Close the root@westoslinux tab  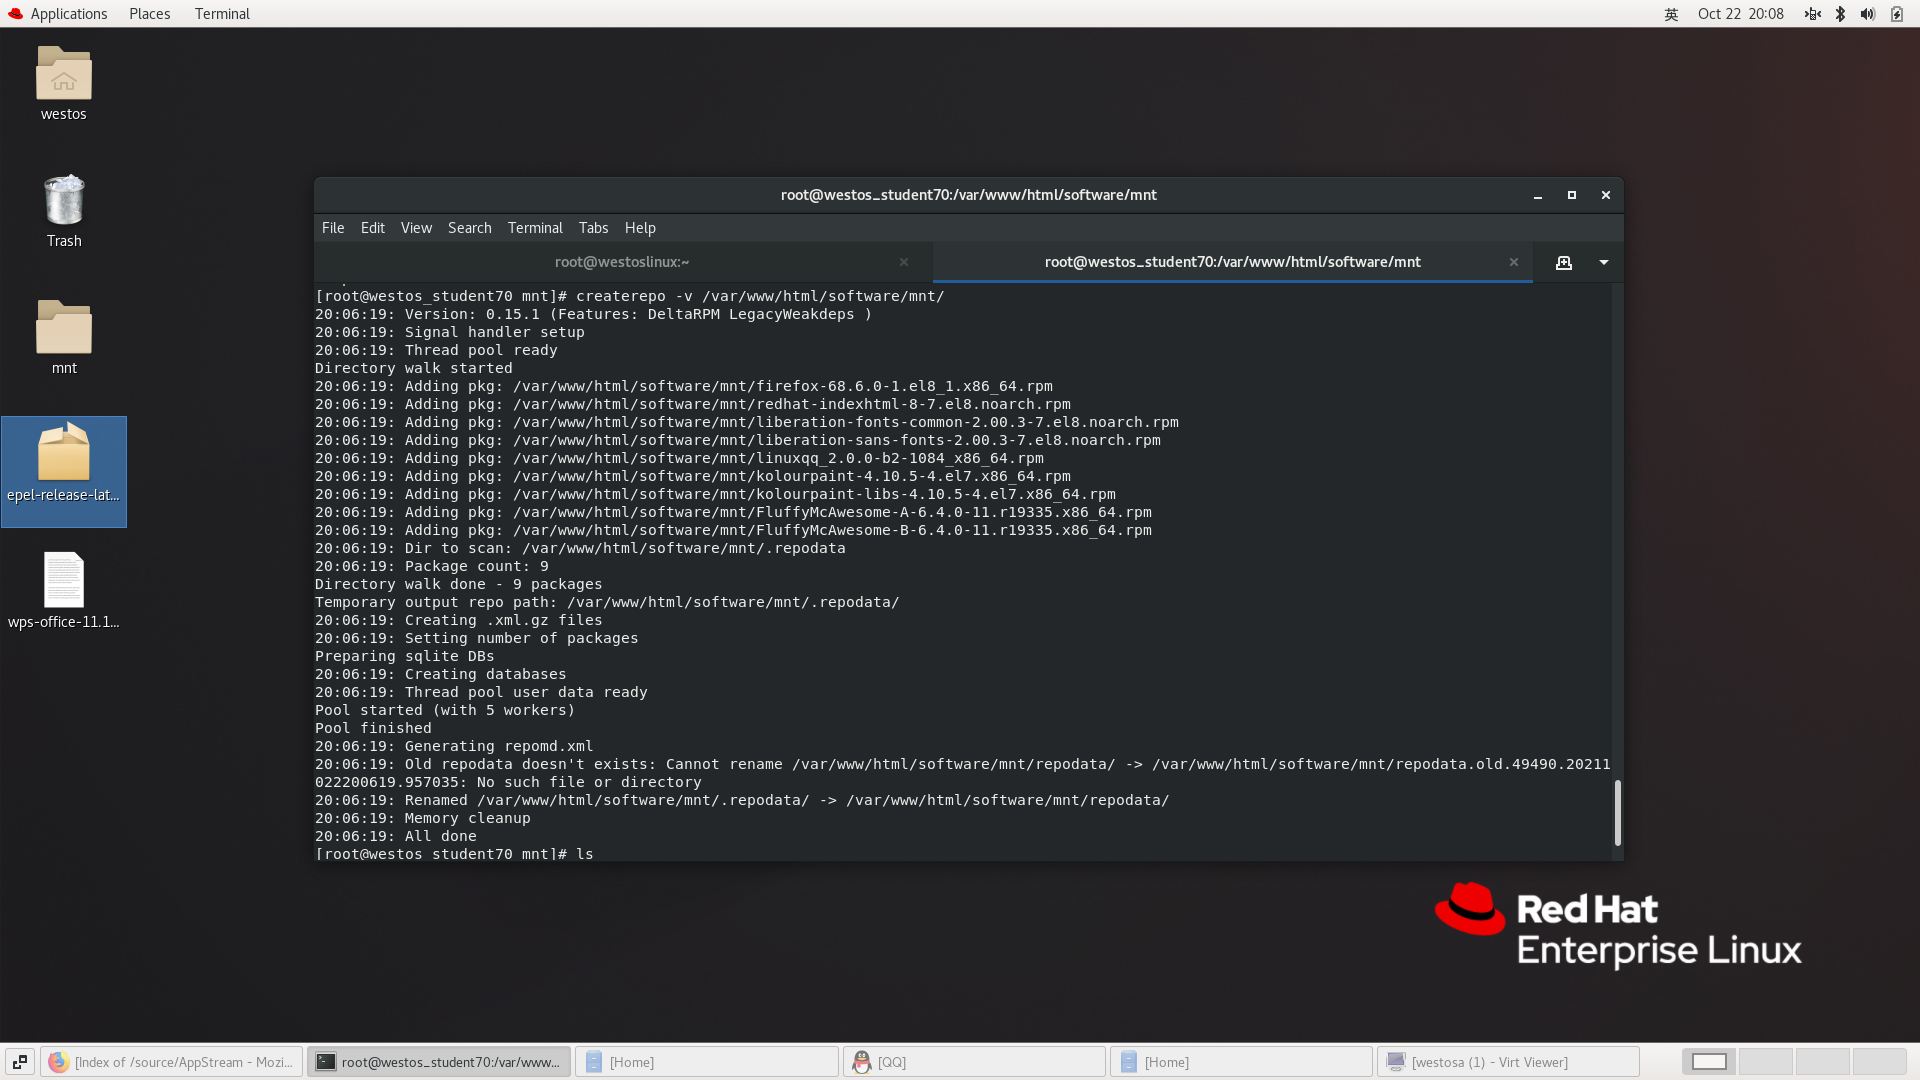[904, 262]
